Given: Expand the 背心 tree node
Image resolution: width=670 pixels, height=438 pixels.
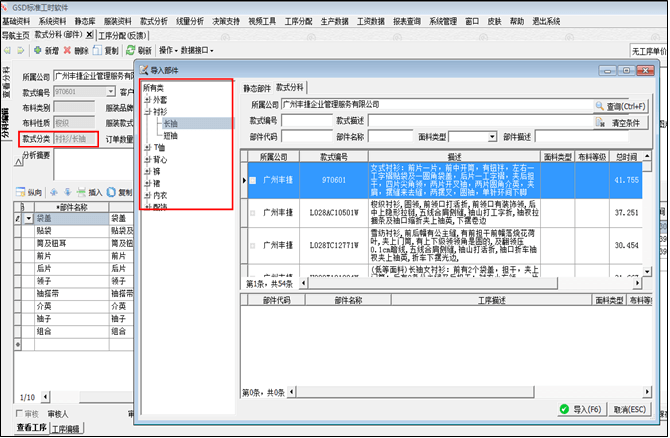Looking at the screenshot, I should click(147, 160).
